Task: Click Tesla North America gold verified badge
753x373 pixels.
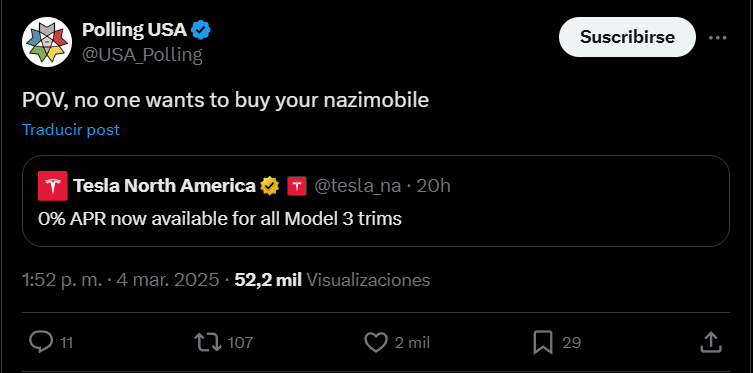Action: click(x=270, y=186)
